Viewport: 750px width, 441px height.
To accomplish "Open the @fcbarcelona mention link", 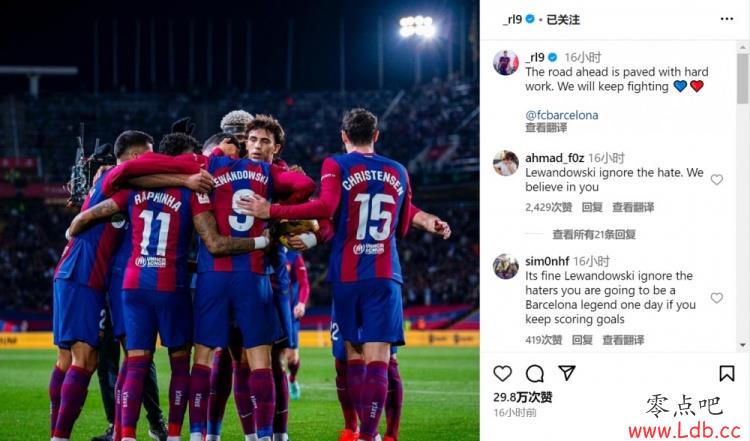I will click(x=562, y=115).
